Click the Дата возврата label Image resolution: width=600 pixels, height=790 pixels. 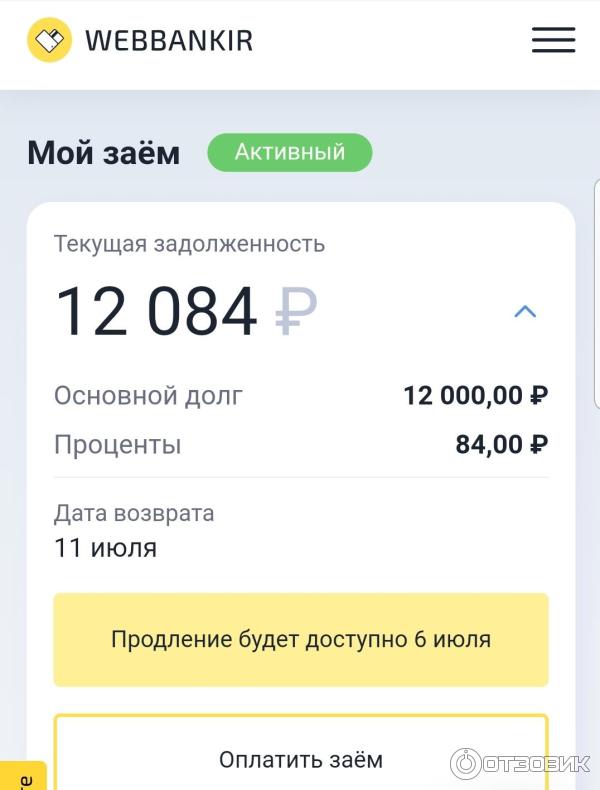click(x=134, y=514)
